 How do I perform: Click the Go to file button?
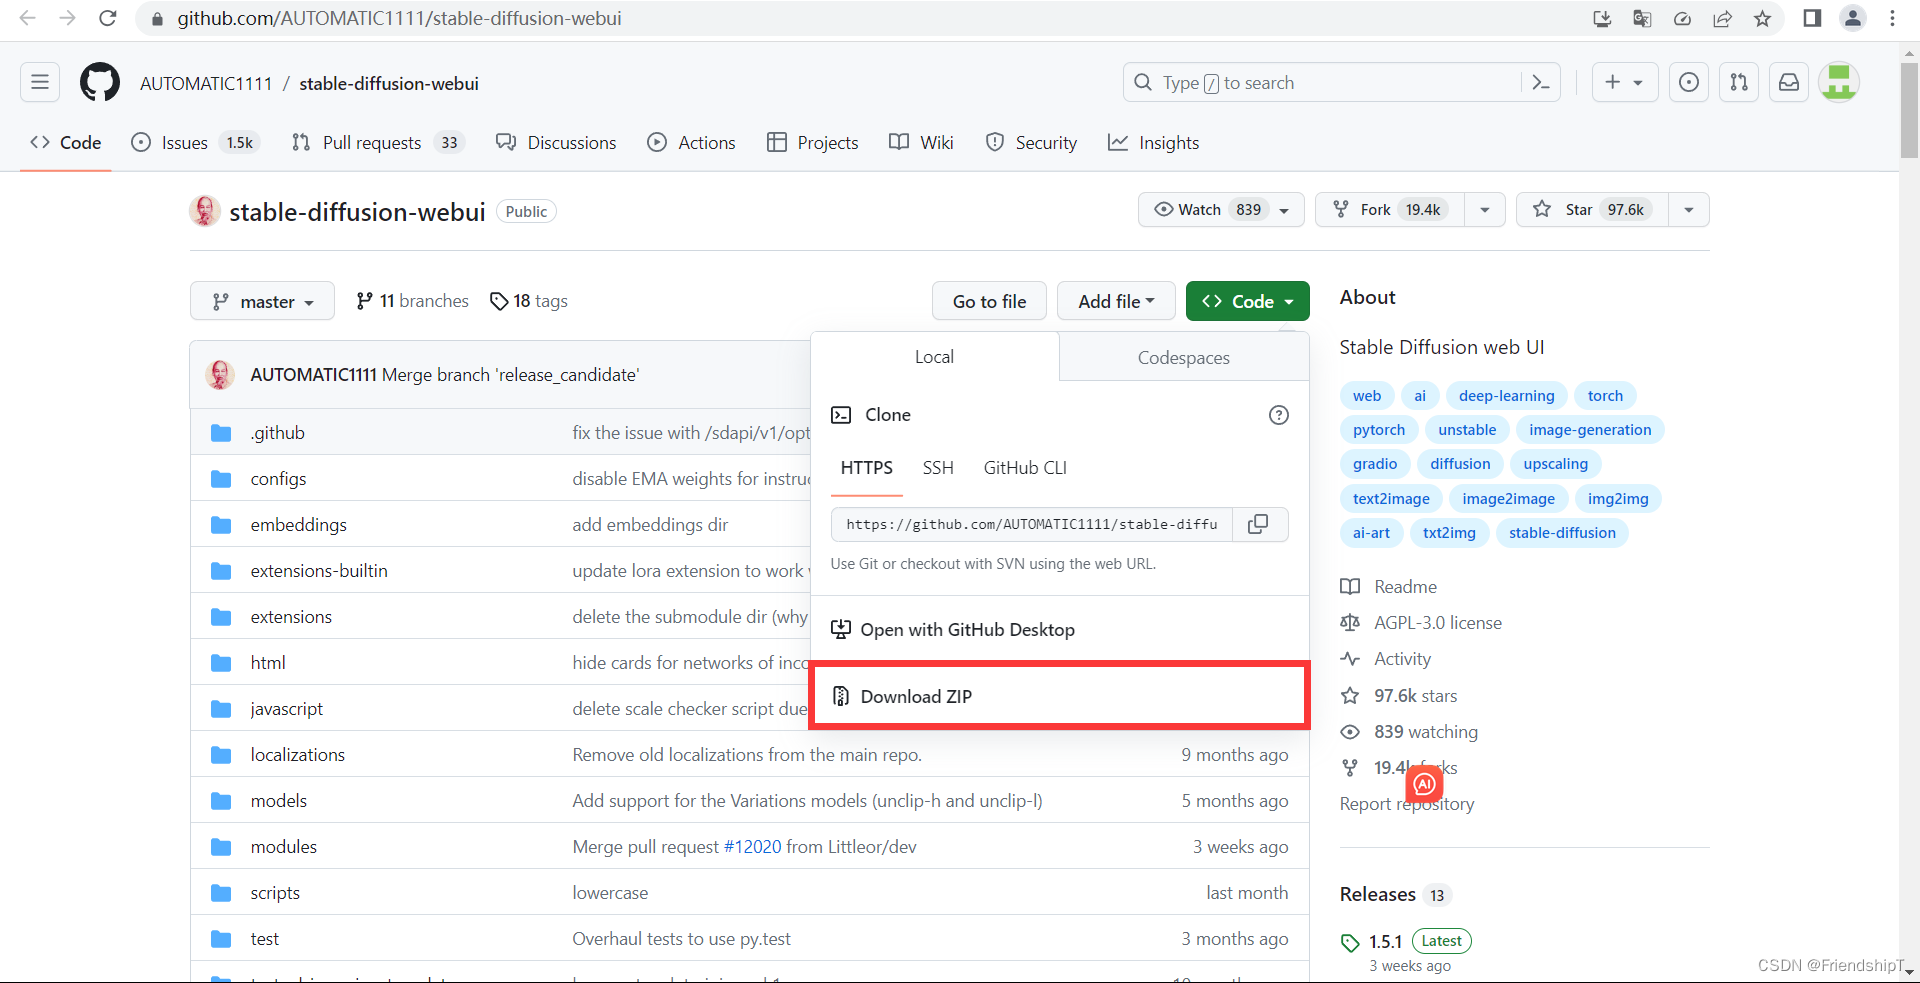click(x=989, y=301)
